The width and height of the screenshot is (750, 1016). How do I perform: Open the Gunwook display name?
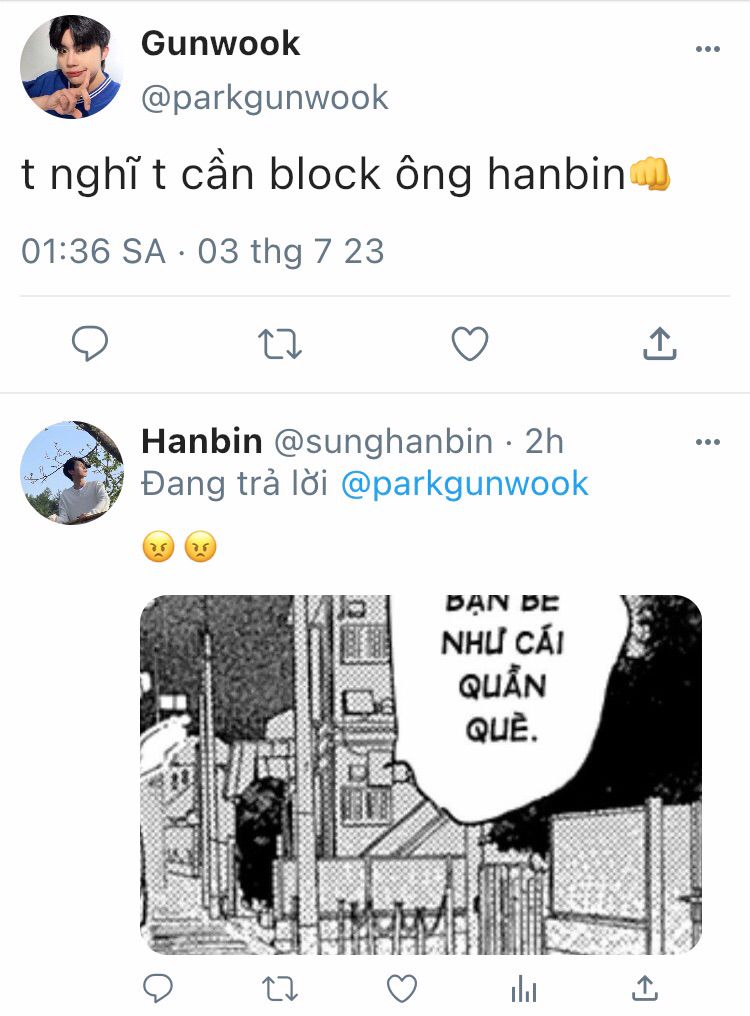tap(220, 44)
